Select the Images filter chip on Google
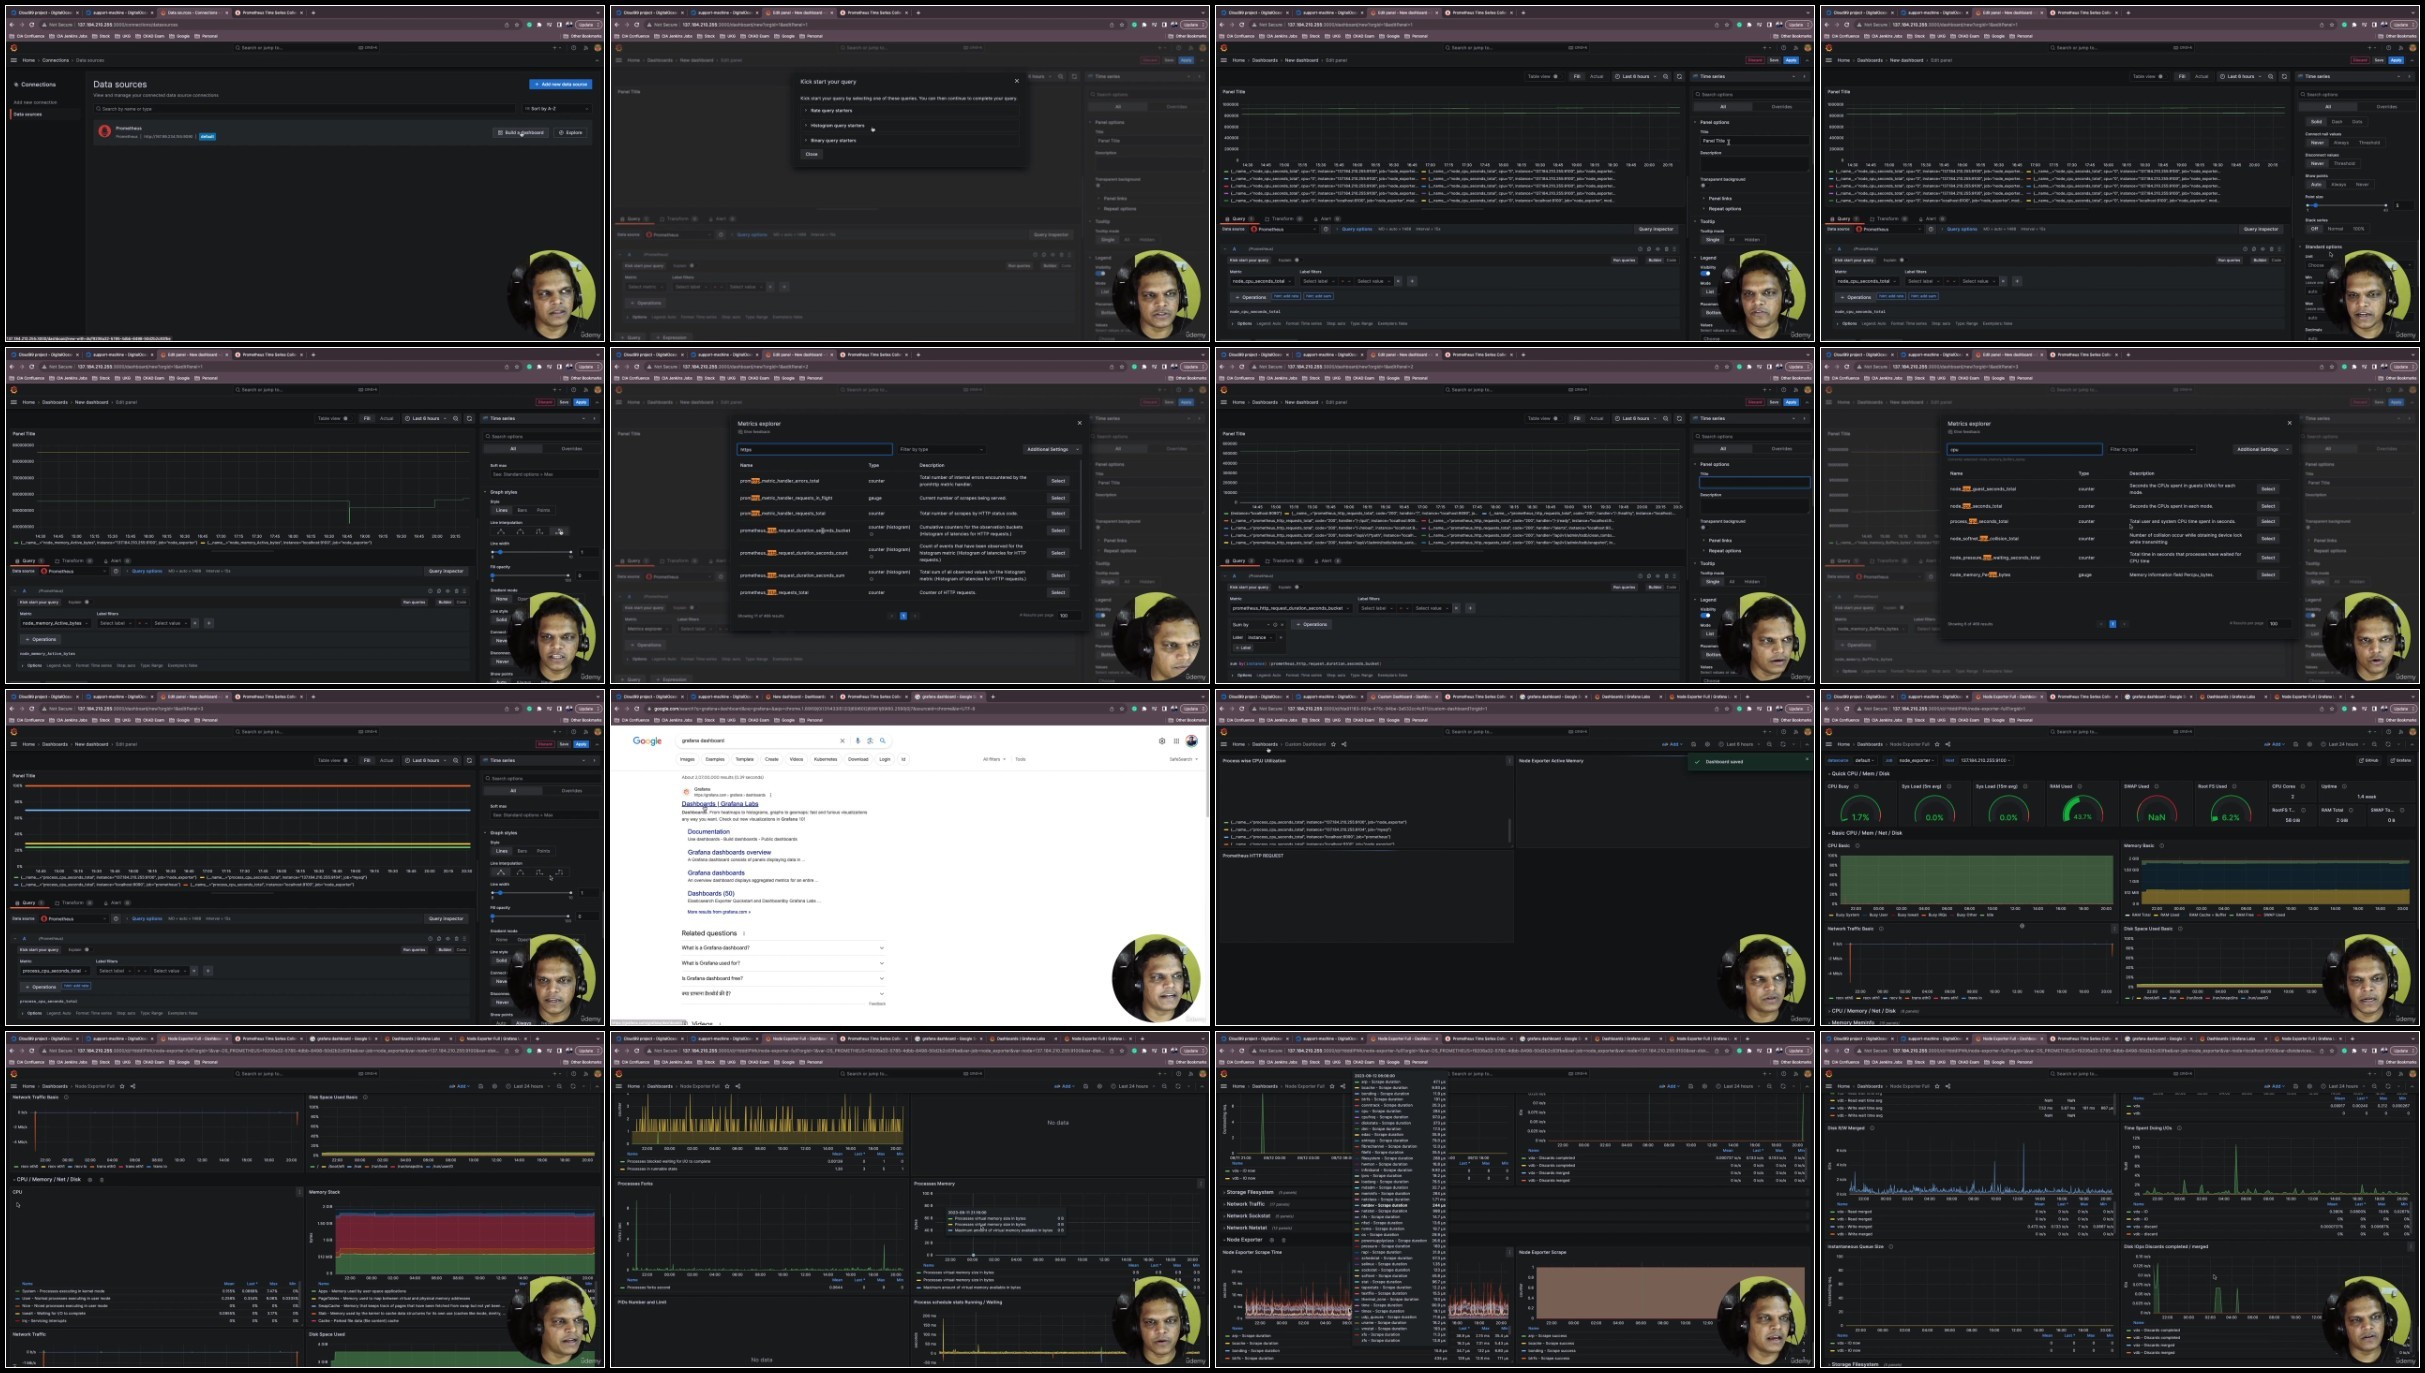Viewport: 2425px width, 1373px height. [688, 759]
